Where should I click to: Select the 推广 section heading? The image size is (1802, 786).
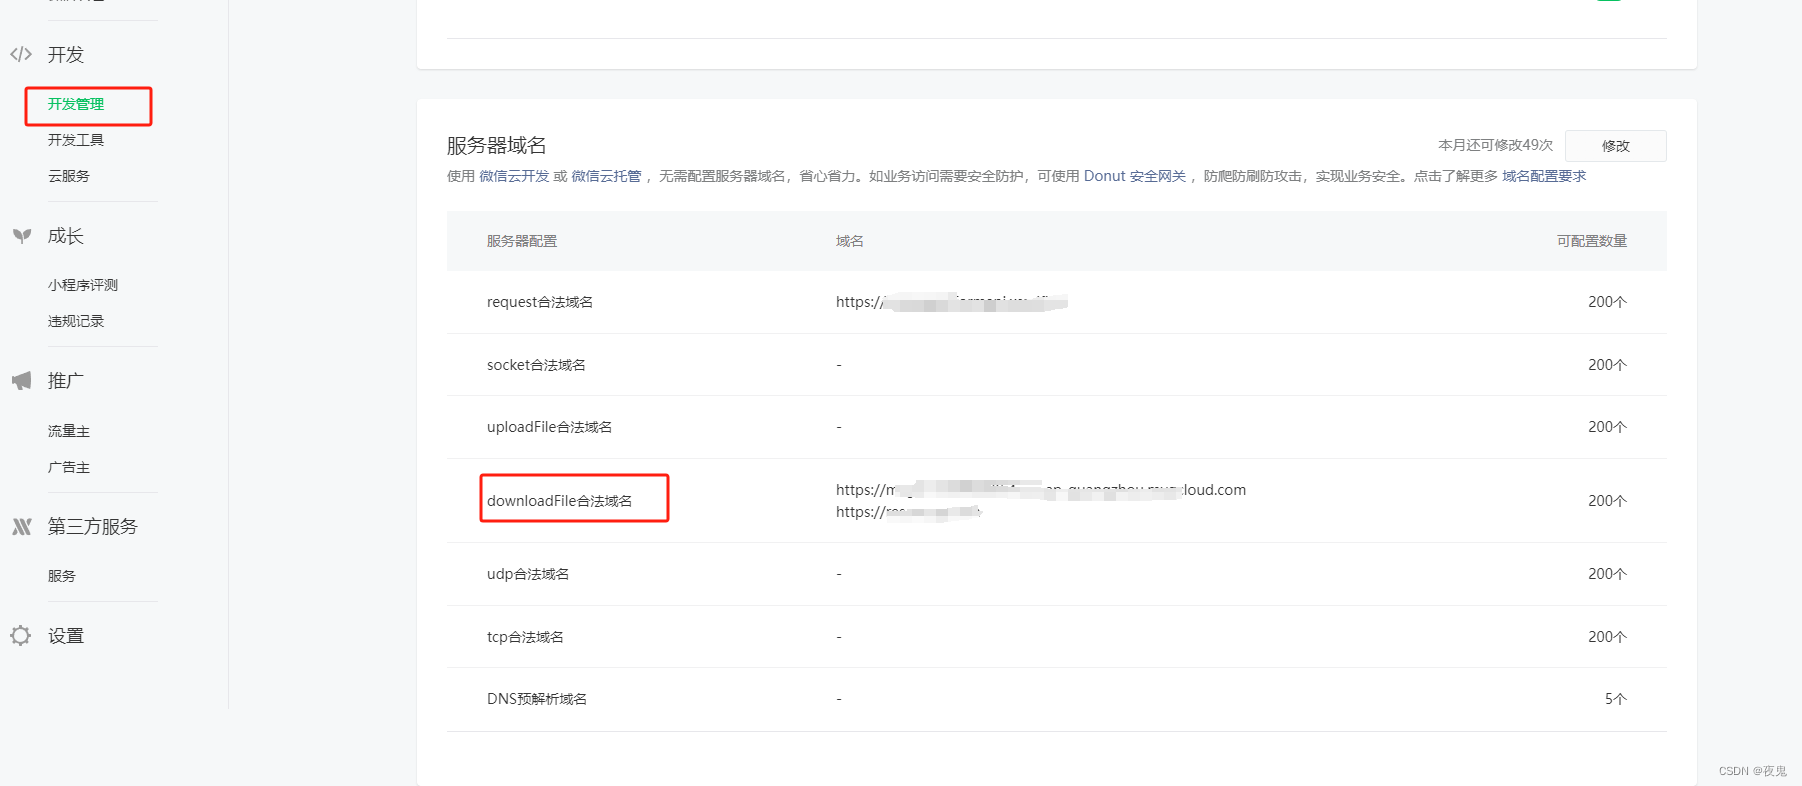[66, 381]
